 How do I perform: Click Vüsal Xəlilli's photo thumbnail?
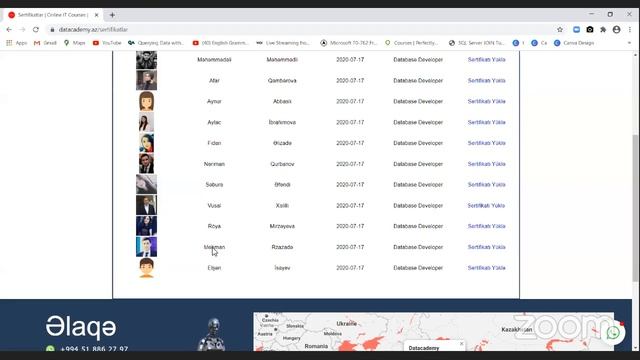tap(146, 205)
